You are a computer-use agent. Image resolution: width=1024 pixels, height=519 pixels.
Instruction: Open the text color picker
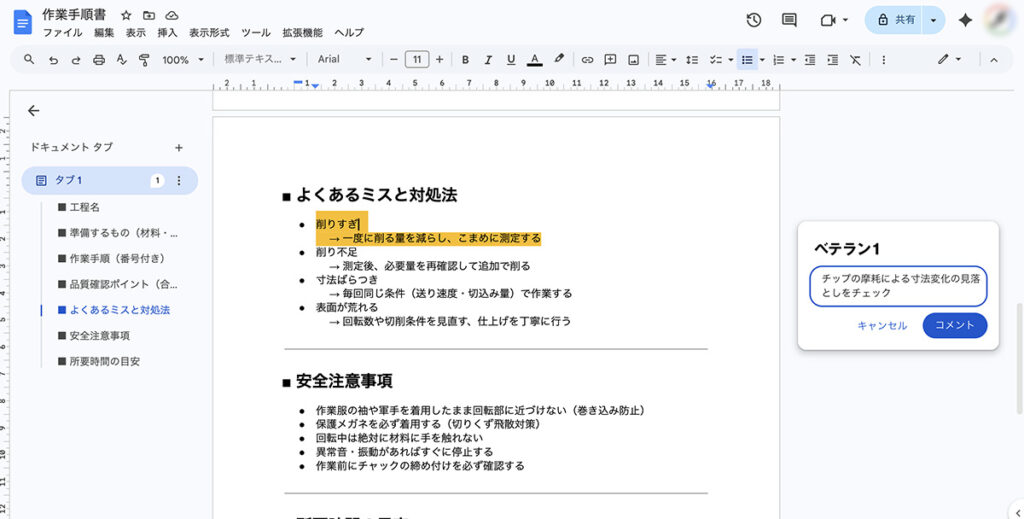(534, 59)
